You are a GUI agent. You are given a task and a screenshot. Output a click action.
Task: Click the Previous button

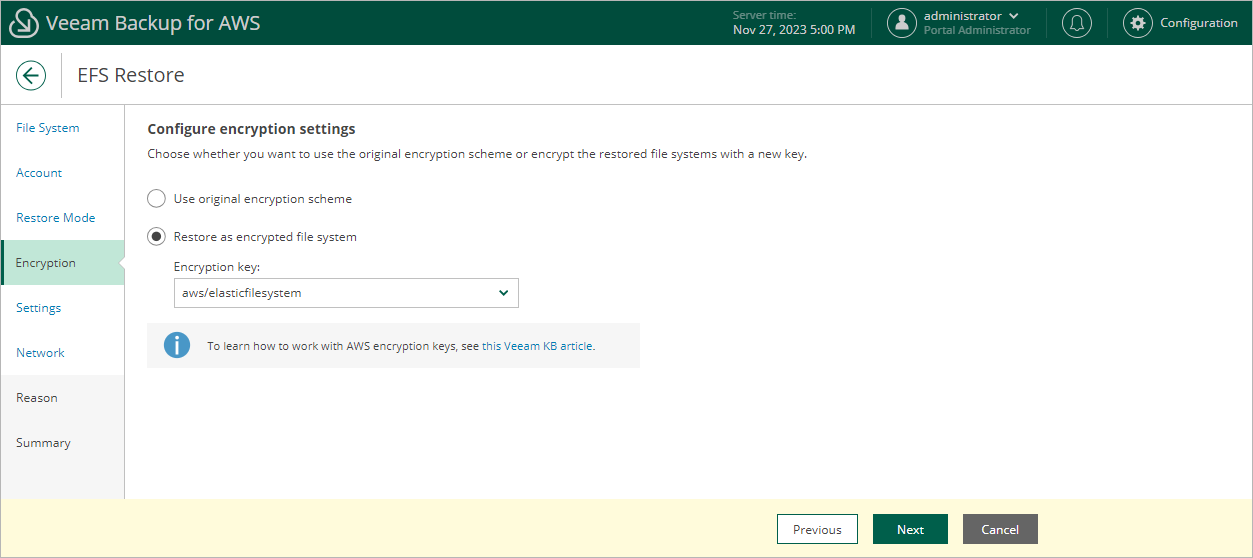click(x=817, y=529)
